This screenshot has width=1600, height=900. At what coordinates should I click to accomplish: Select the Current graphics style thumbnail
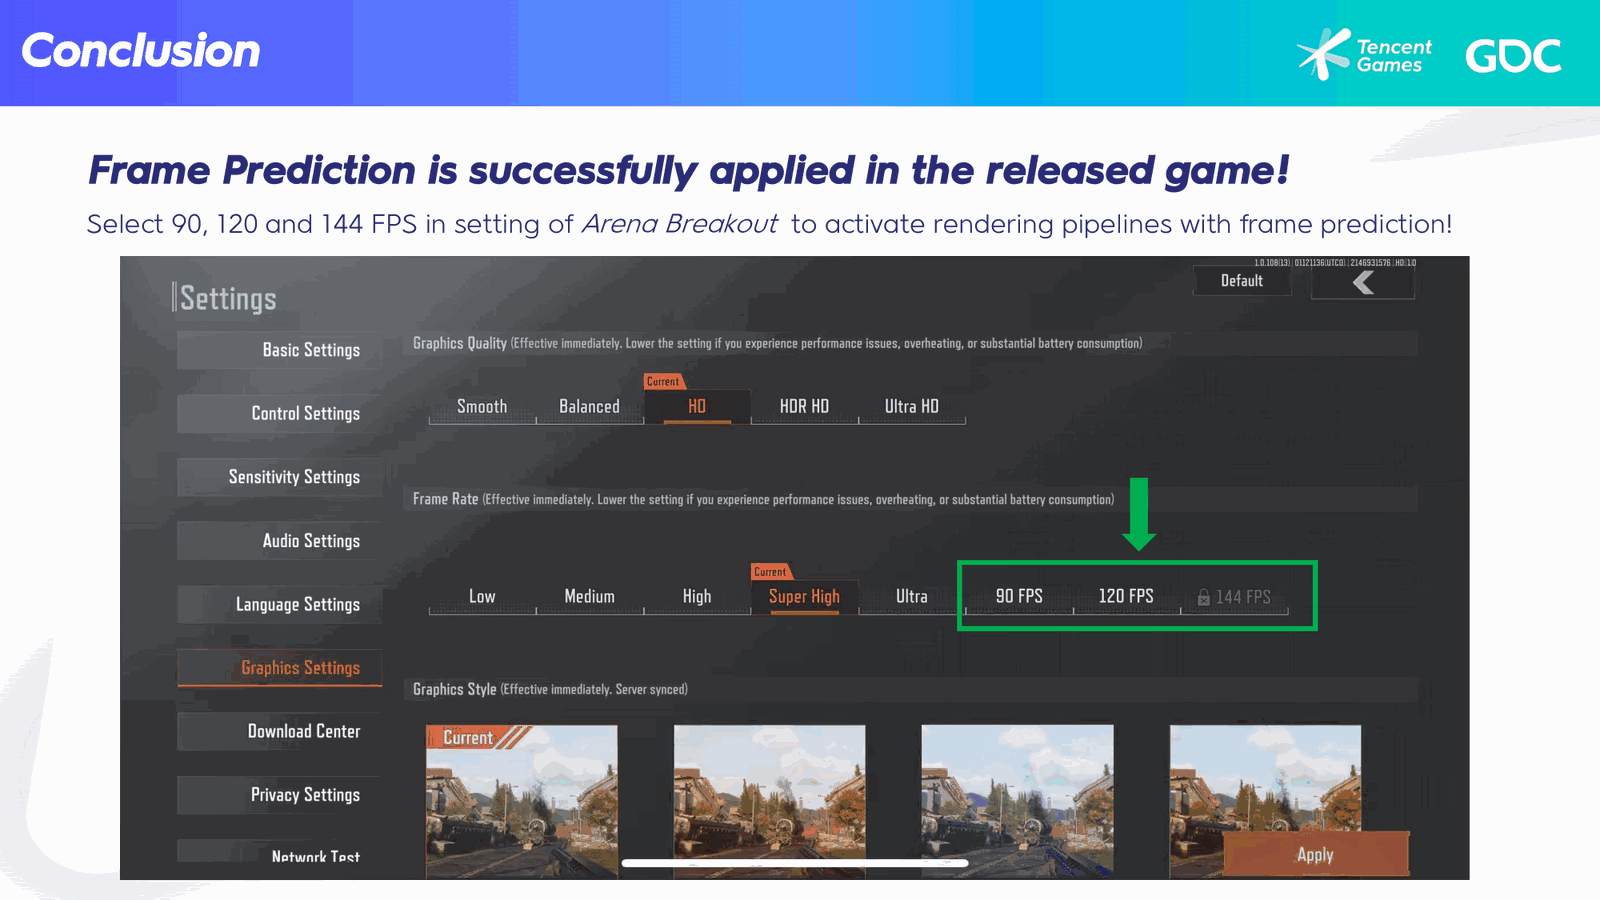522,802
